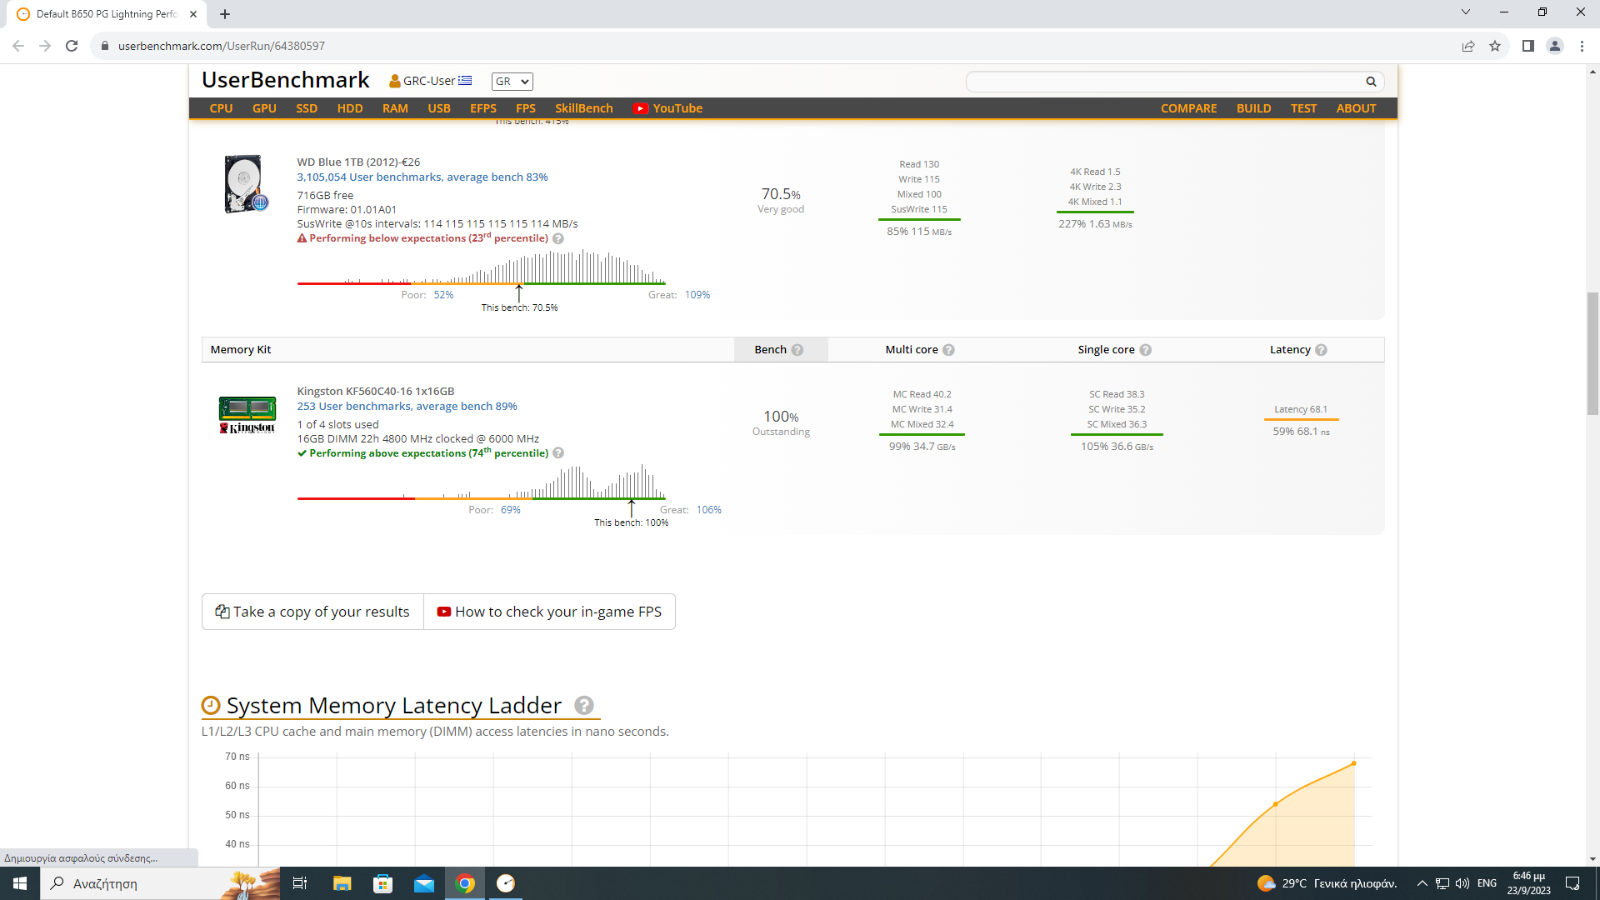
Task: Click the Memory Kit section header
Action: coord(241,350)
